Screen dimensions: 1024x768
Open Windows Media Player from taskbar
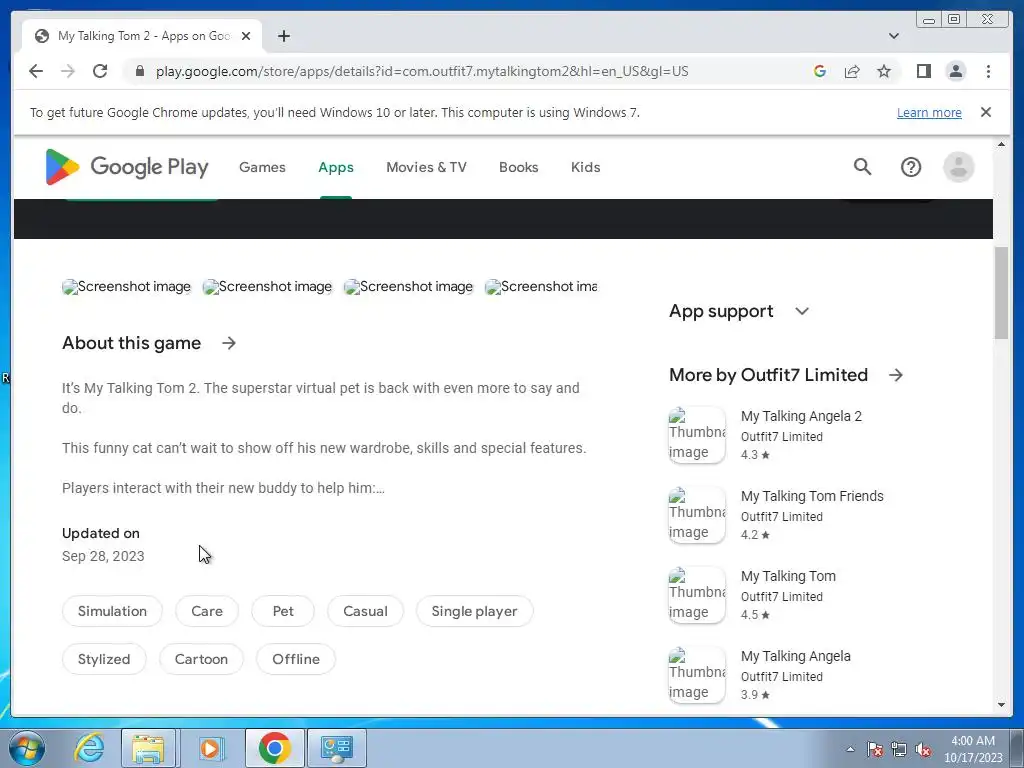click(x=210, y=748)
